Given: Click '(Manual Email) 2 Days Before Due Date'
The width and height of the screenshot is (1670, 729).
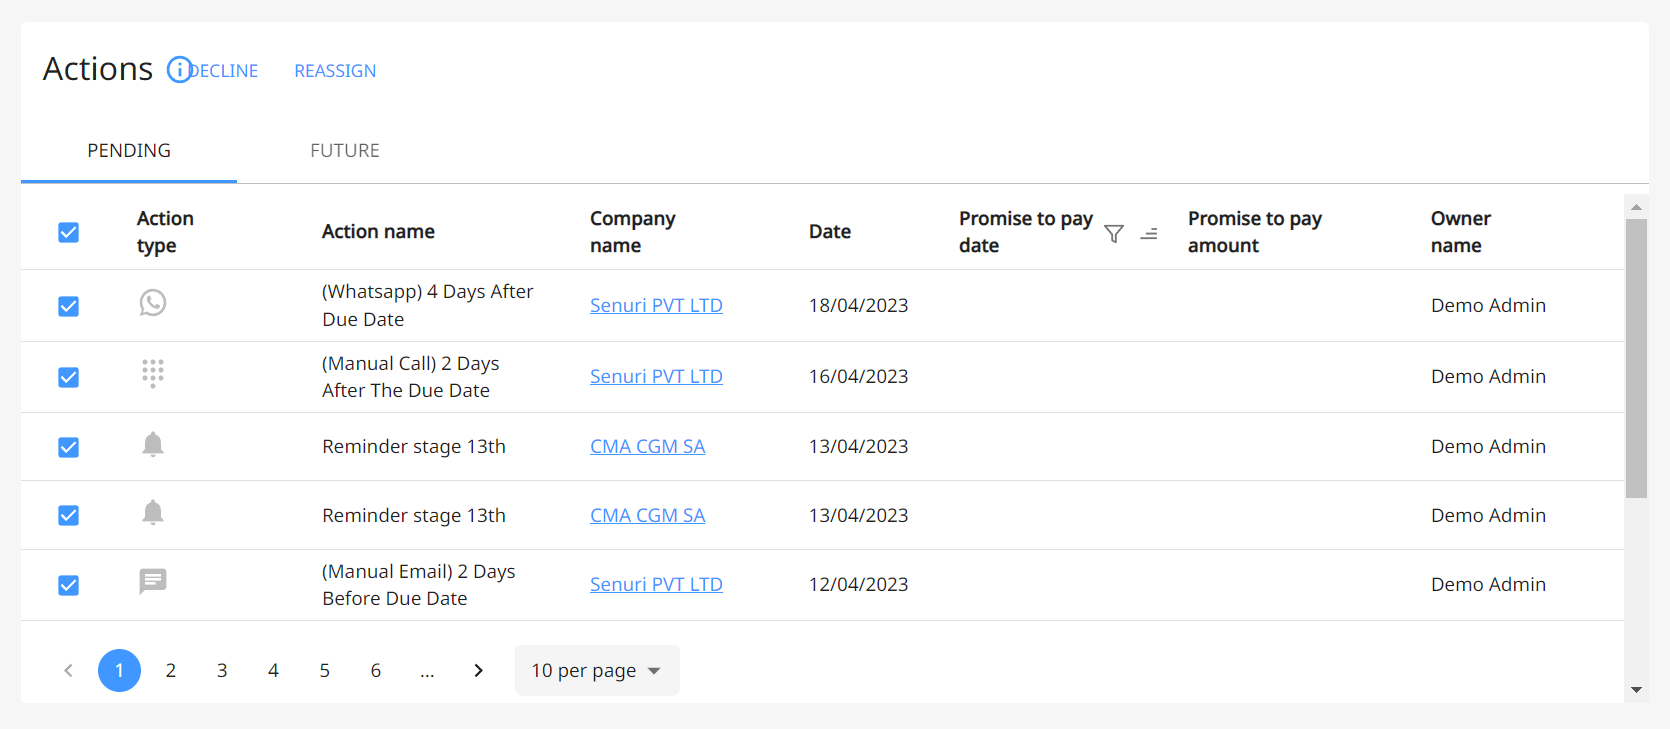Looking at the screenshot, I should pos(419,585).
